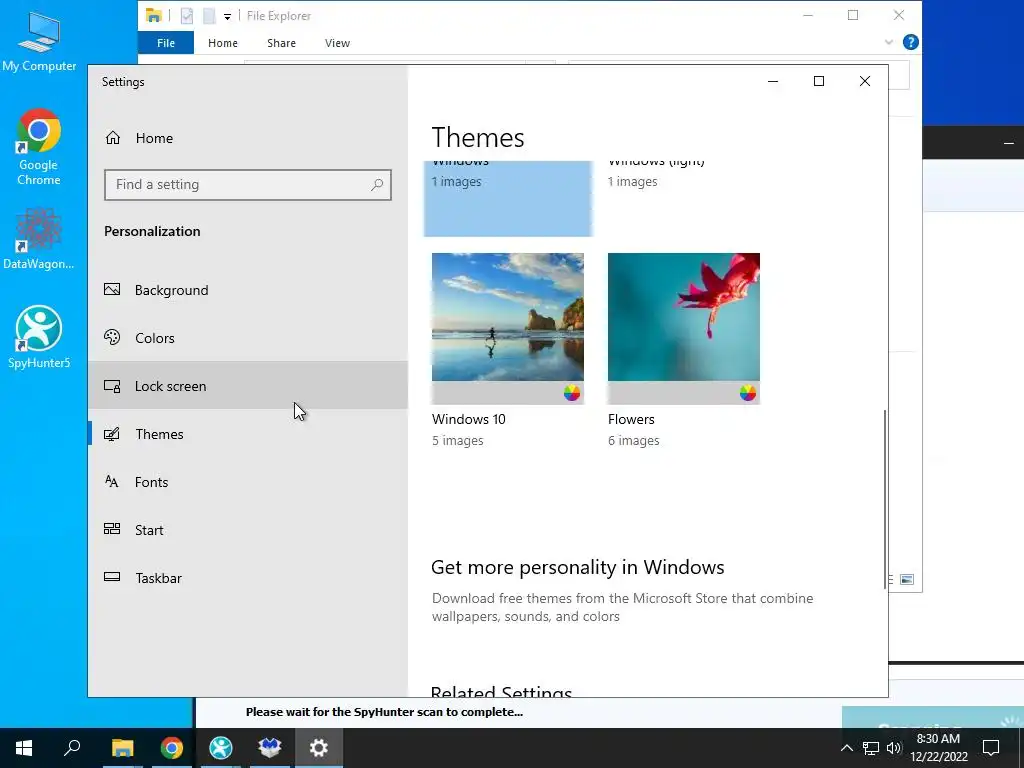Click '5 images' under Windows 10 theme

458,441
